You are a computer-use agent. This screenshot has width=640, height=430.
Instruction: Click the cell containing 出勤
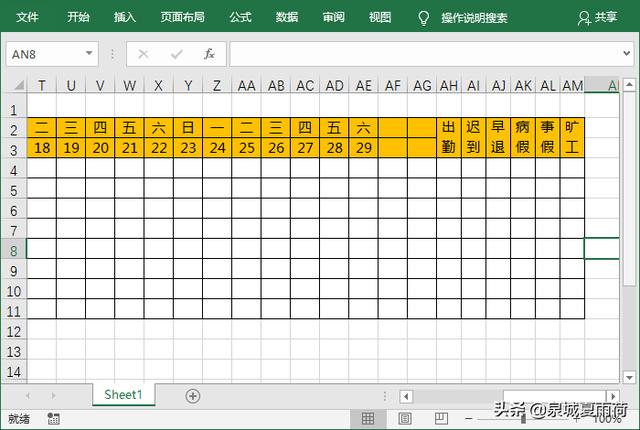pyautogui.click(x=449, y=137)
